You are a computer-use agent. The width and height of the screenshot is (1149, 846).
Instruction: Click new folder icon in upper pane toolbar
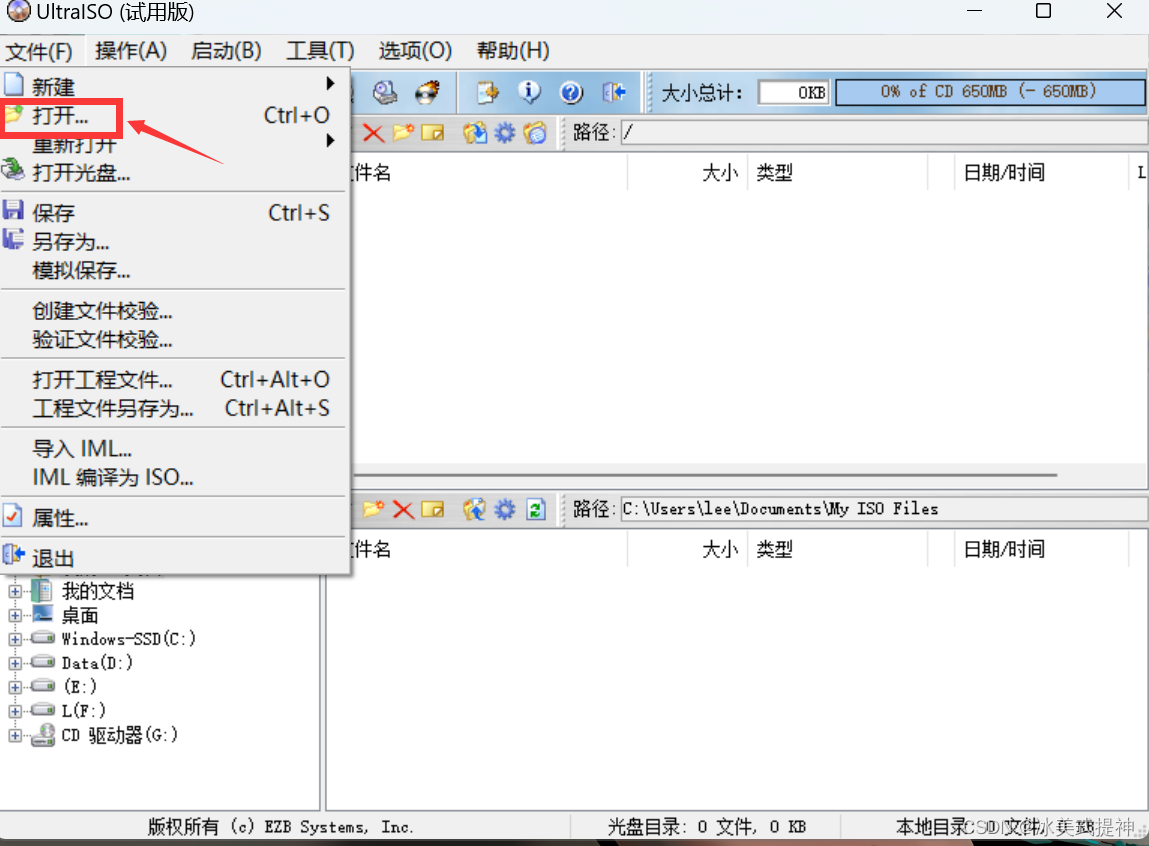(402, 133)
